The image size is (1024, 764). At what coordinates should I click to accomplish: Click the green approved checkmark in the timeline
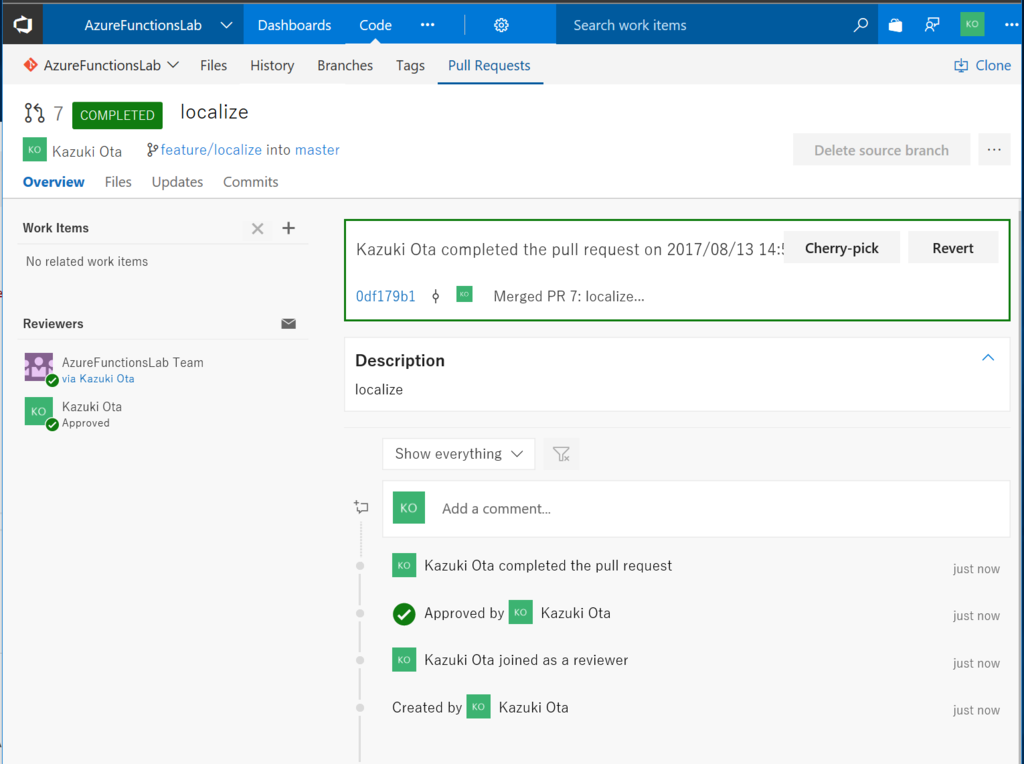404,614
